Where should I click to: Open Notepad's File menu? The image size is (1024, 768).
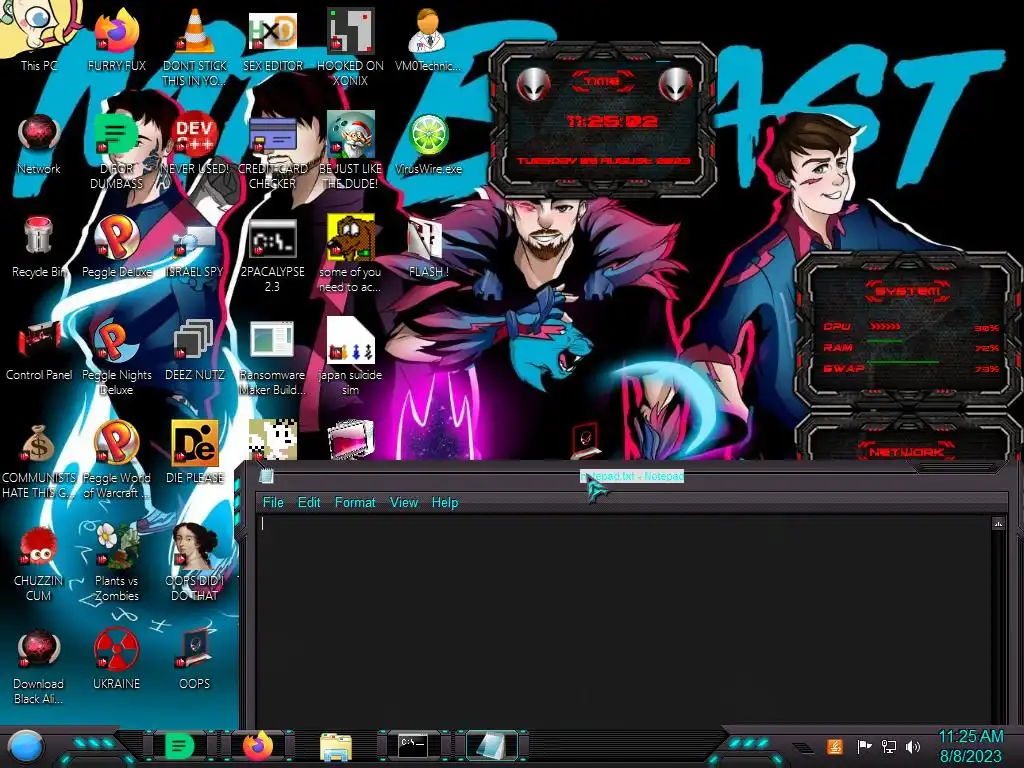pos(273,502)
